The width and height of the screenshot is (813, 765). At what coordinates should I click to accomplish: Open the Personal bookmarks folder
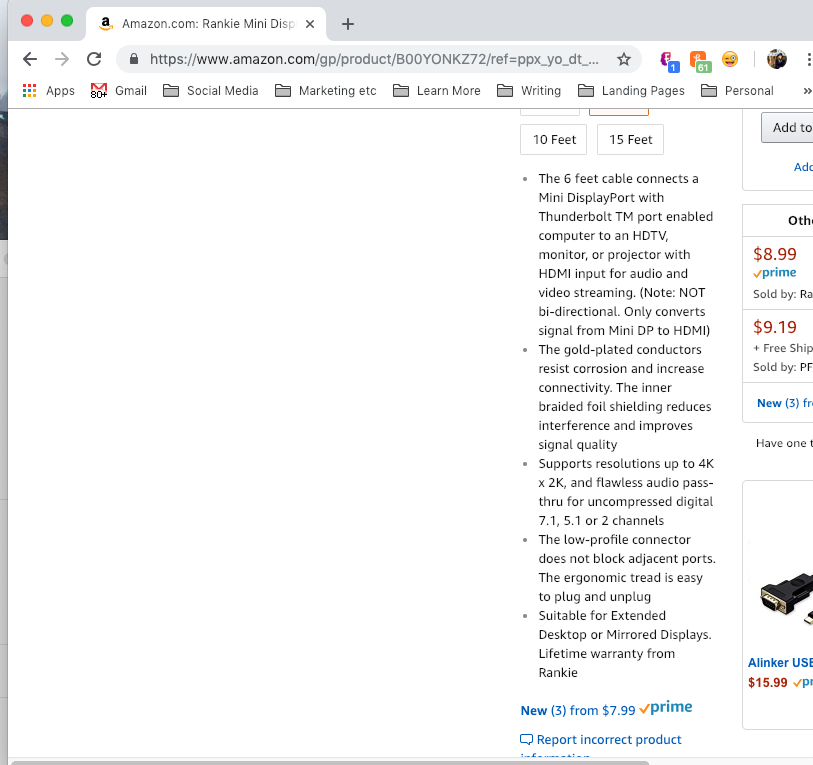(x=737, y=91)
